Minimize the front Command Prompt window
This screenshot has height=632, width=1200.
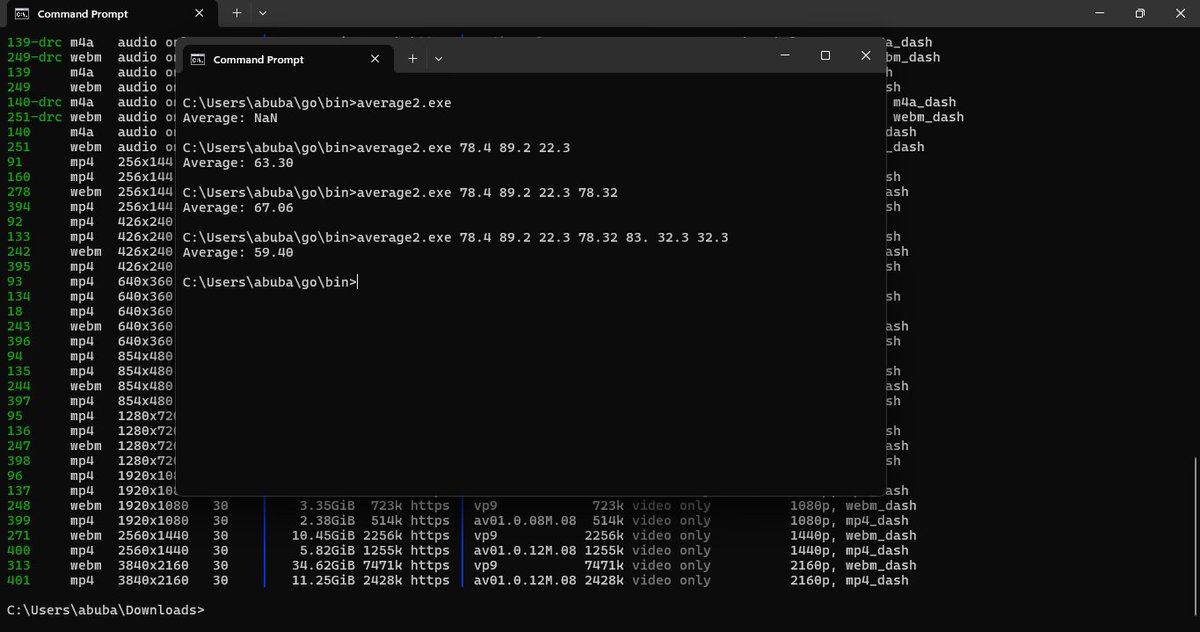pos(785,56)
